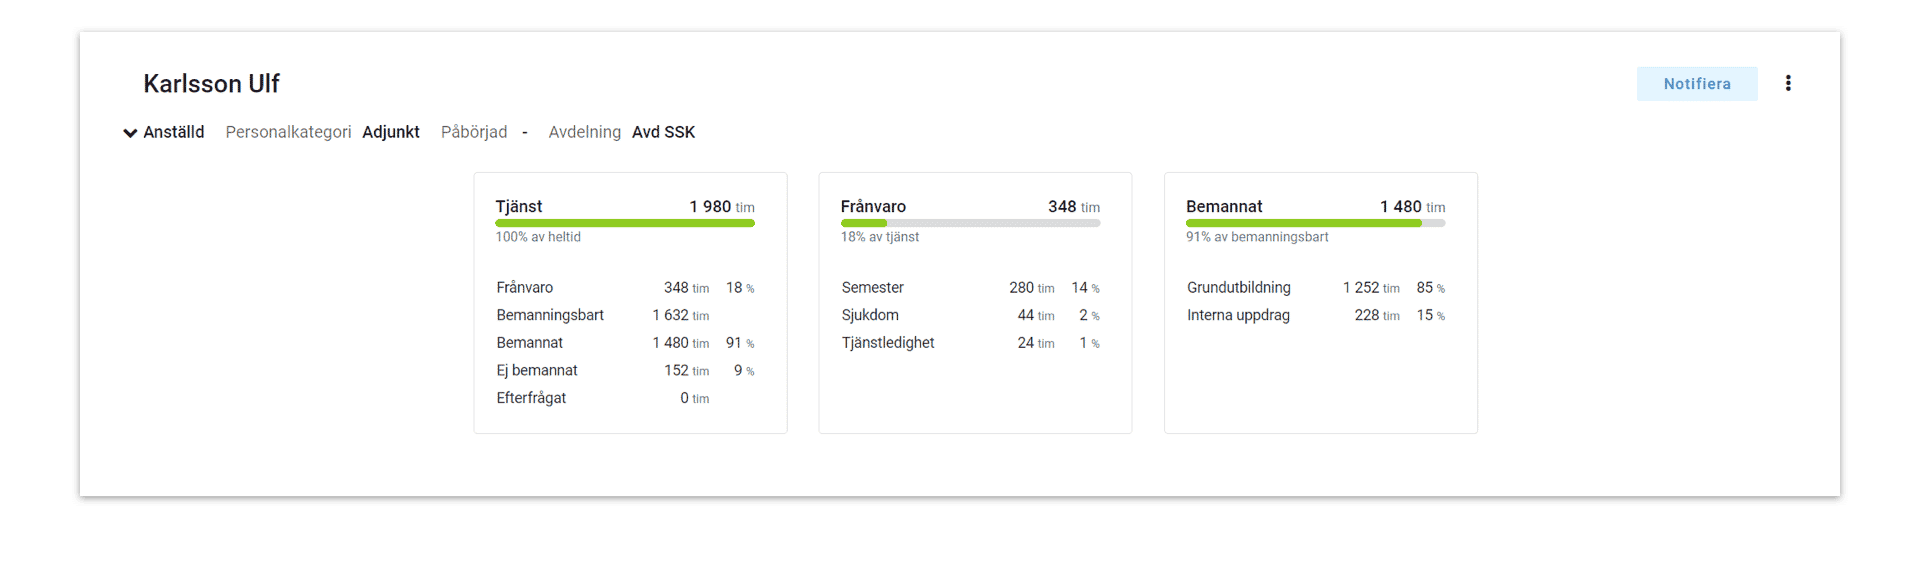Viewport: 1920px width, 576px height.
Task: Click the Notifiera button
Action: (1697, 83)
